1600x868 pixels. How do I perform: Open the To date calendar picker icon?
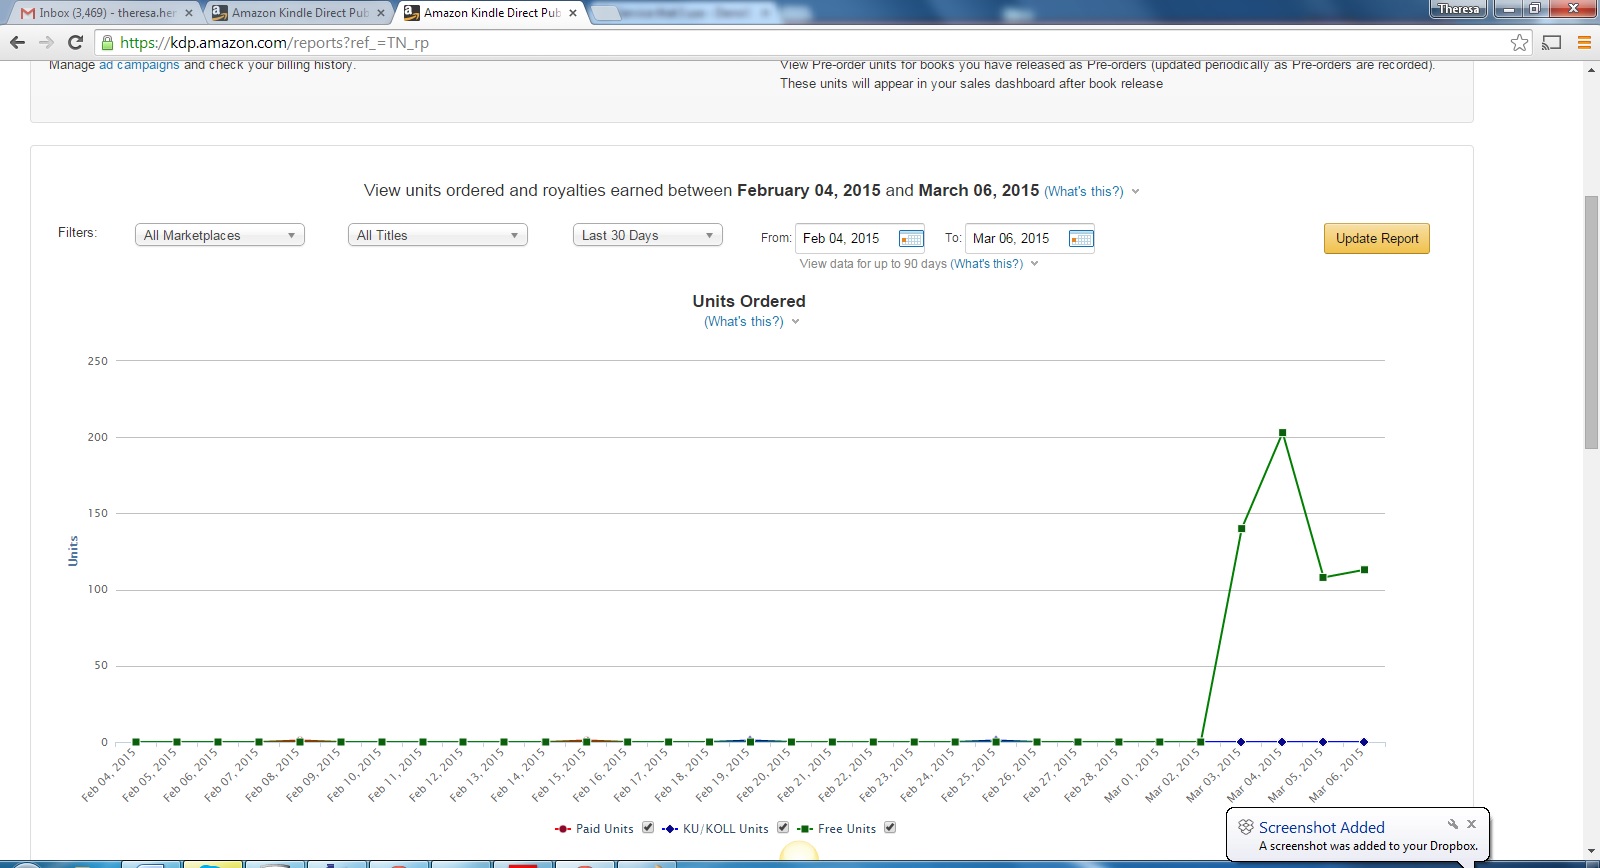(x=1080, y=238)
